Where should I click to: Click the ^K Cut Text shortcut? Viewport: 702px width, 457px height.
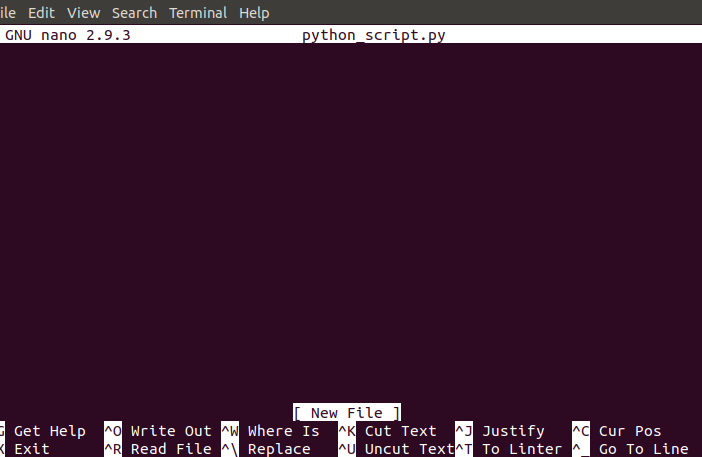coord(387,431)
